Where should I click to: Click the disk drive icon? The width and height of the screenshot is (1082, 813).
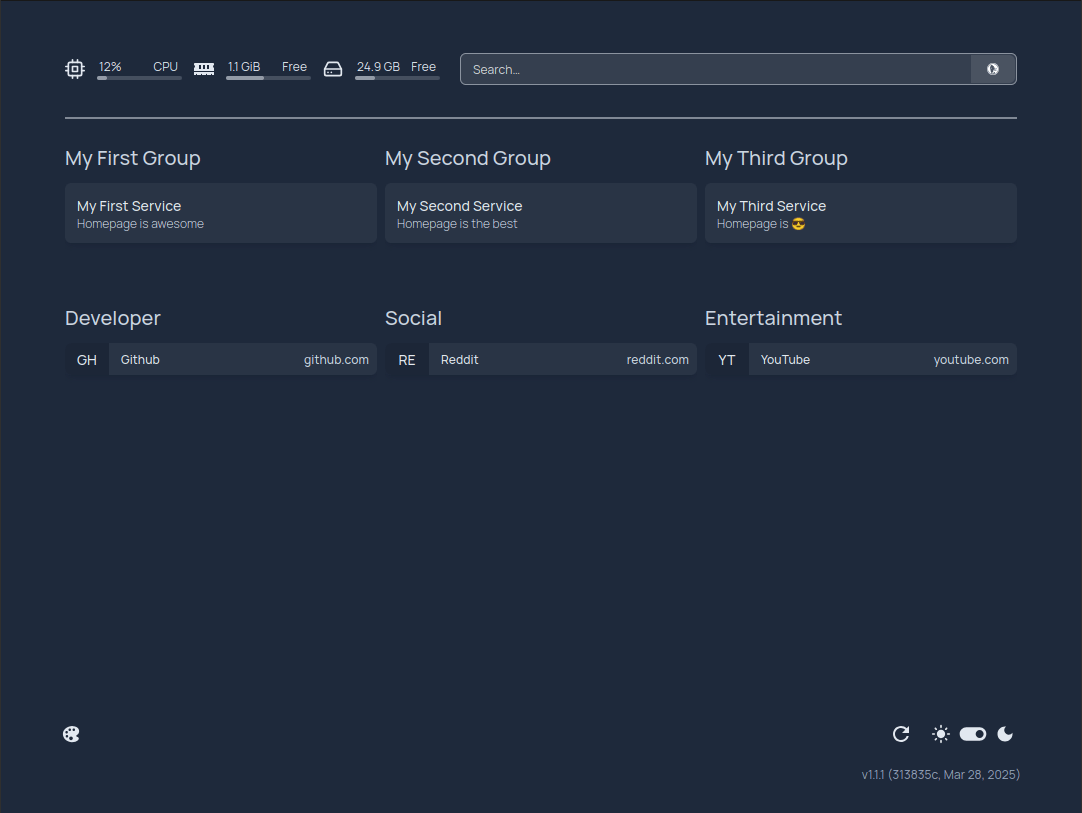pyautogui.click(x=333, y=69)
